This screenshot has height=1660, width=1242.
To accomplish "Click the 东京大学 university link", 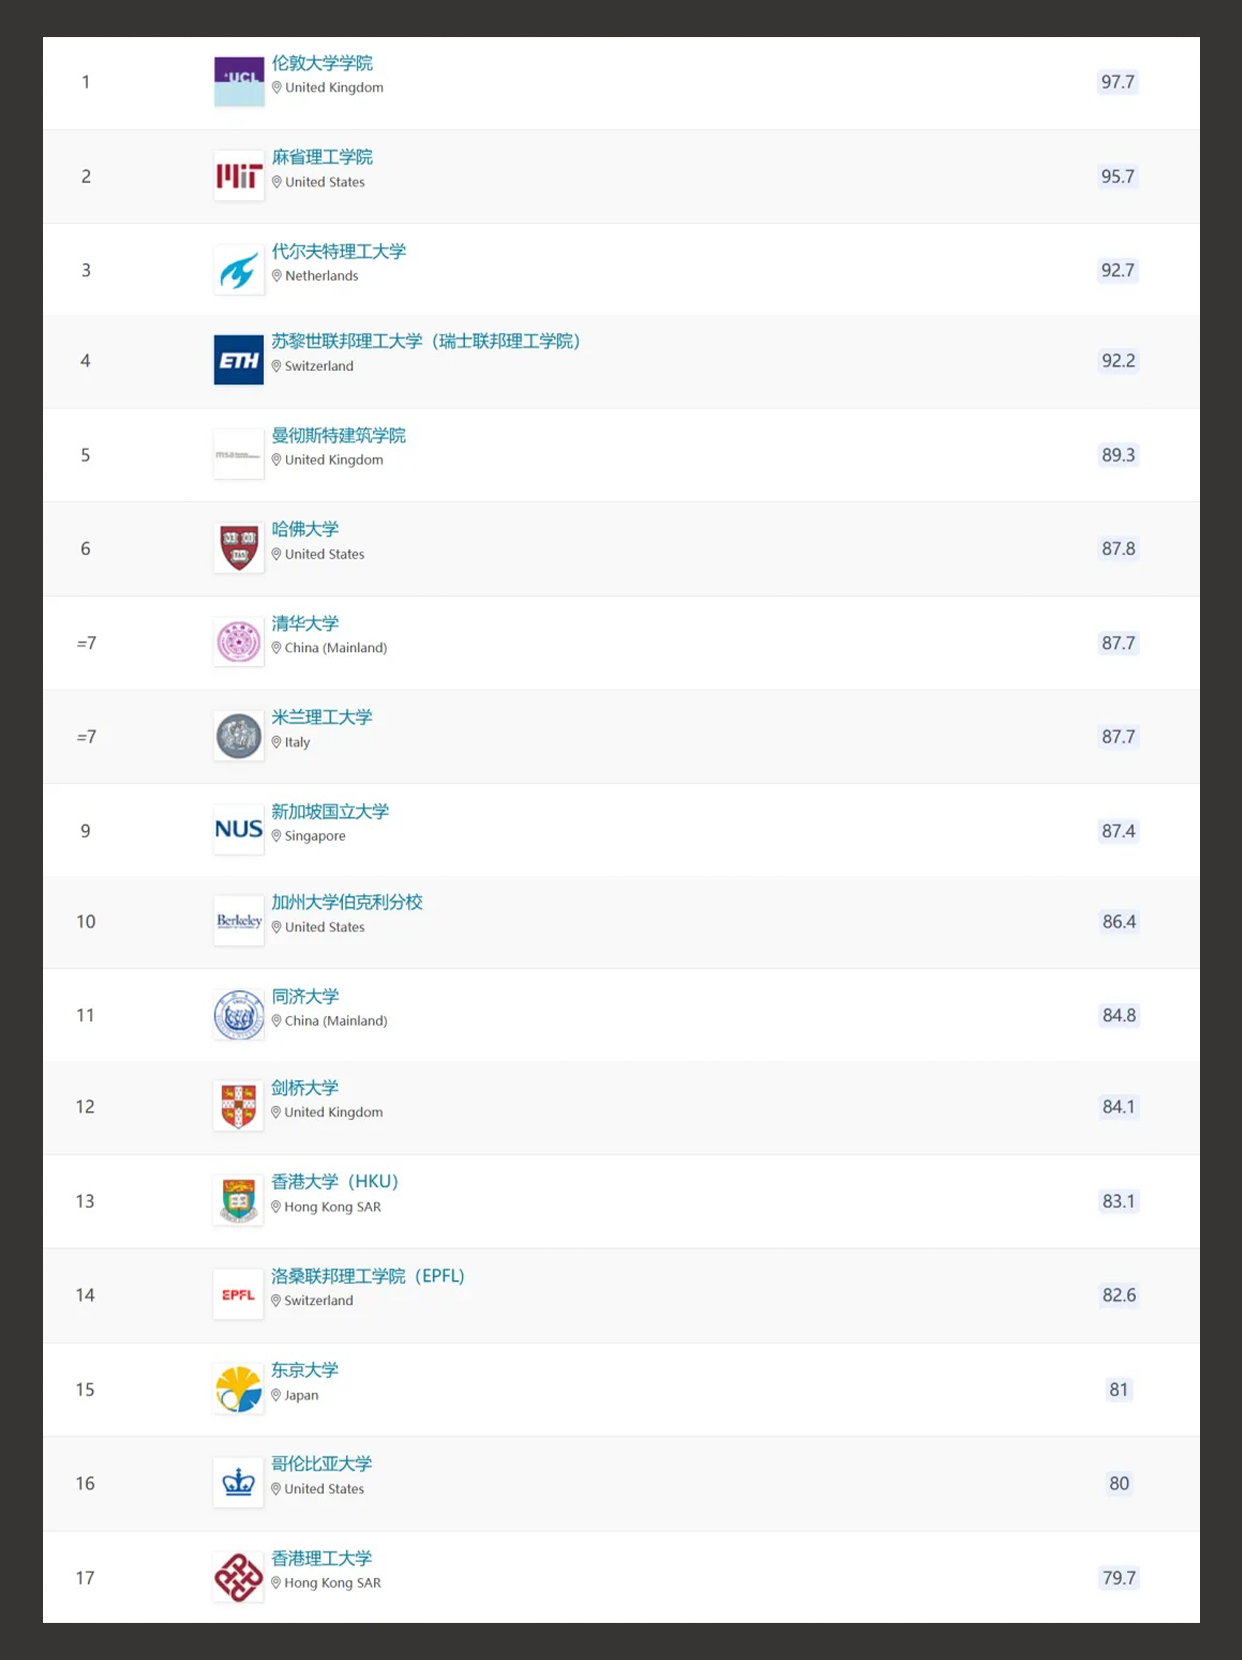I will click(305, 1370).
